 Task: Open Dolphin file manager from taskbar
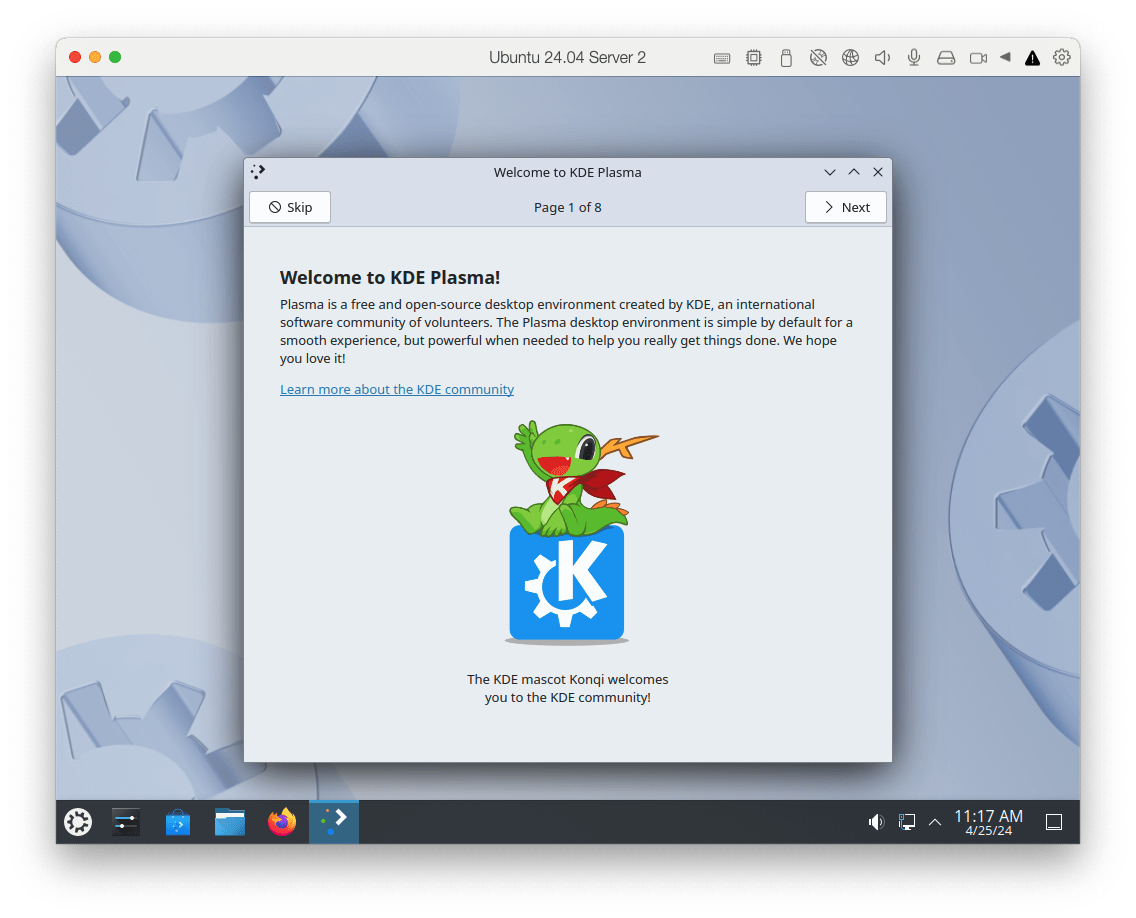pos(230,822)
